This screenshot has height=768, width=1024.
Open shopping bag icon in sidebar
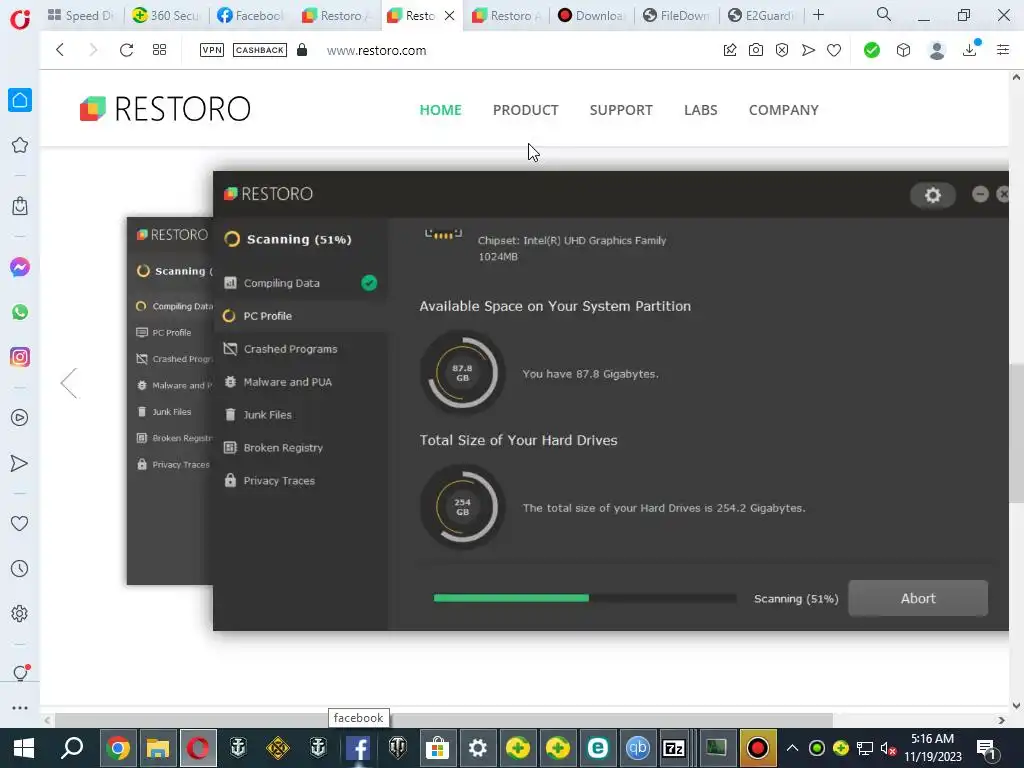pyautogui.click(x=20, y=206)
